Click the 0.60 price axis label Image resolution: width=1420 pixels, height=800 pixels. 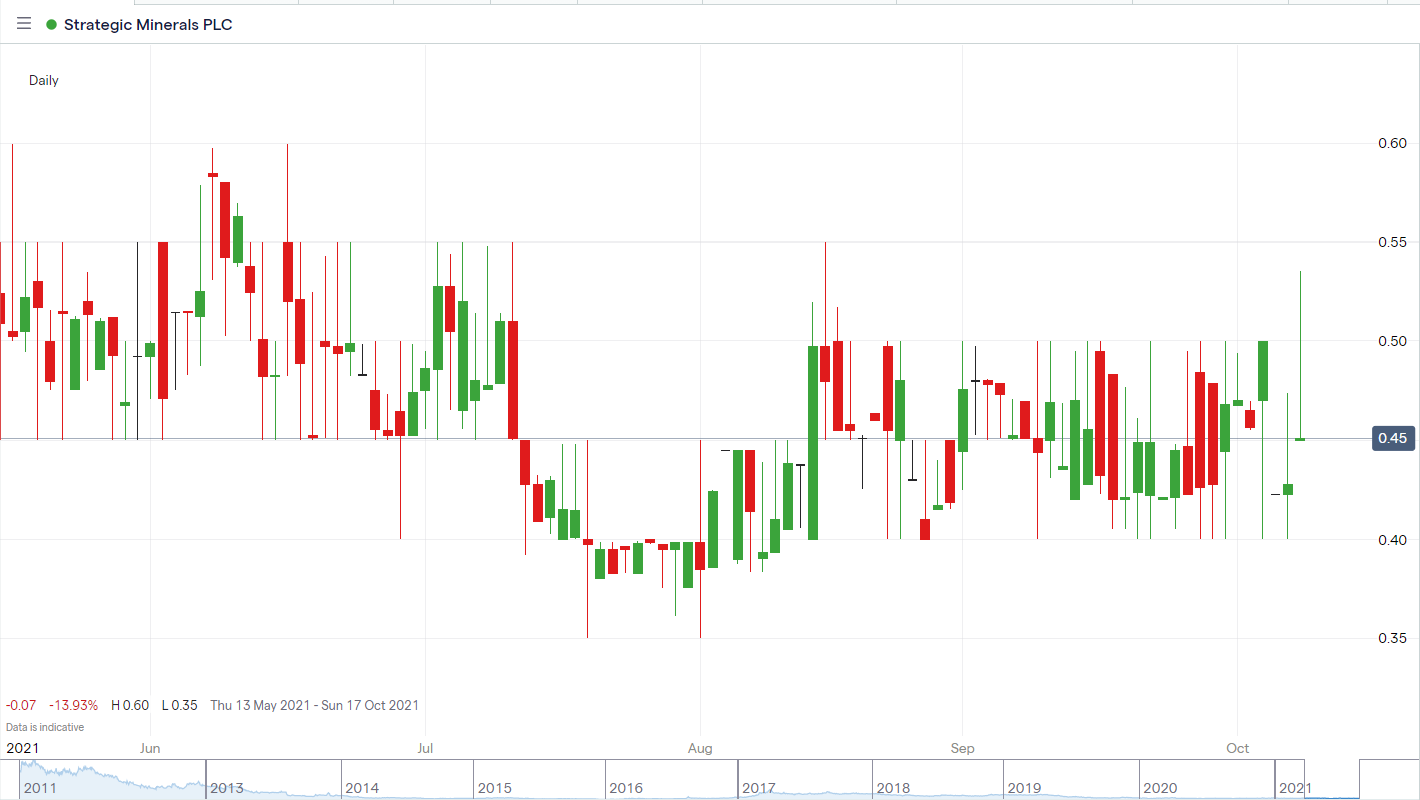(x=1392, y=143)
